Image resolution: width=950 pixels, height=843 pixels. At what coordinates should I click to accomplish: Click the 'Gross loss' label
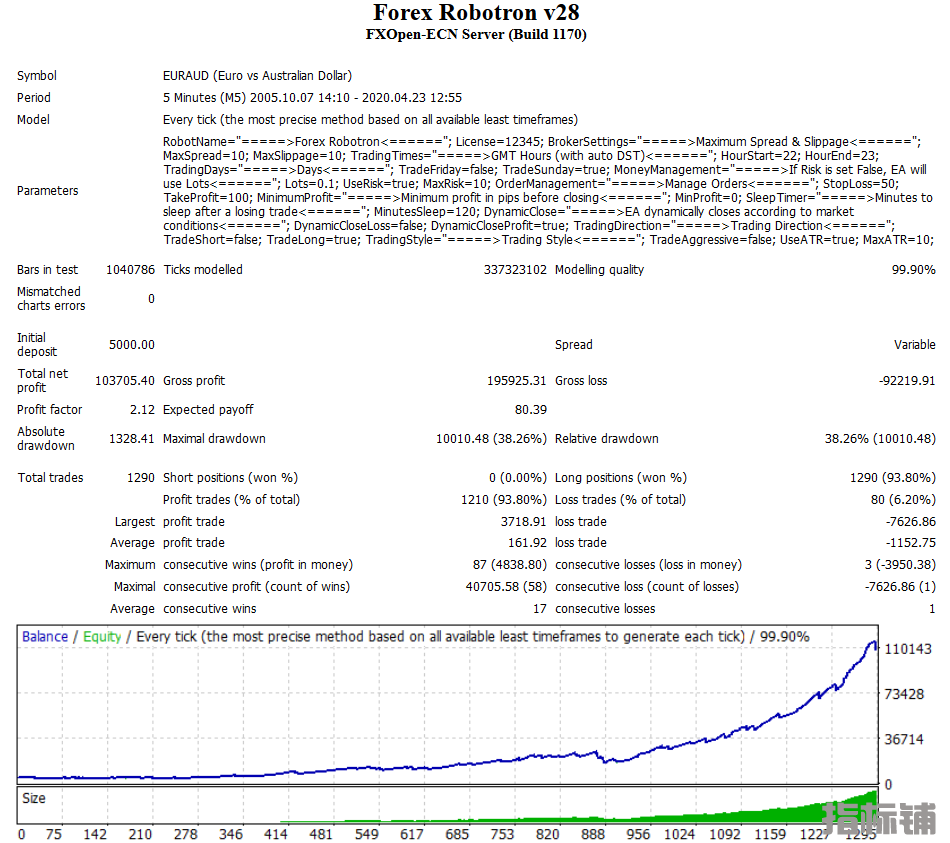[x=581, y=381]
